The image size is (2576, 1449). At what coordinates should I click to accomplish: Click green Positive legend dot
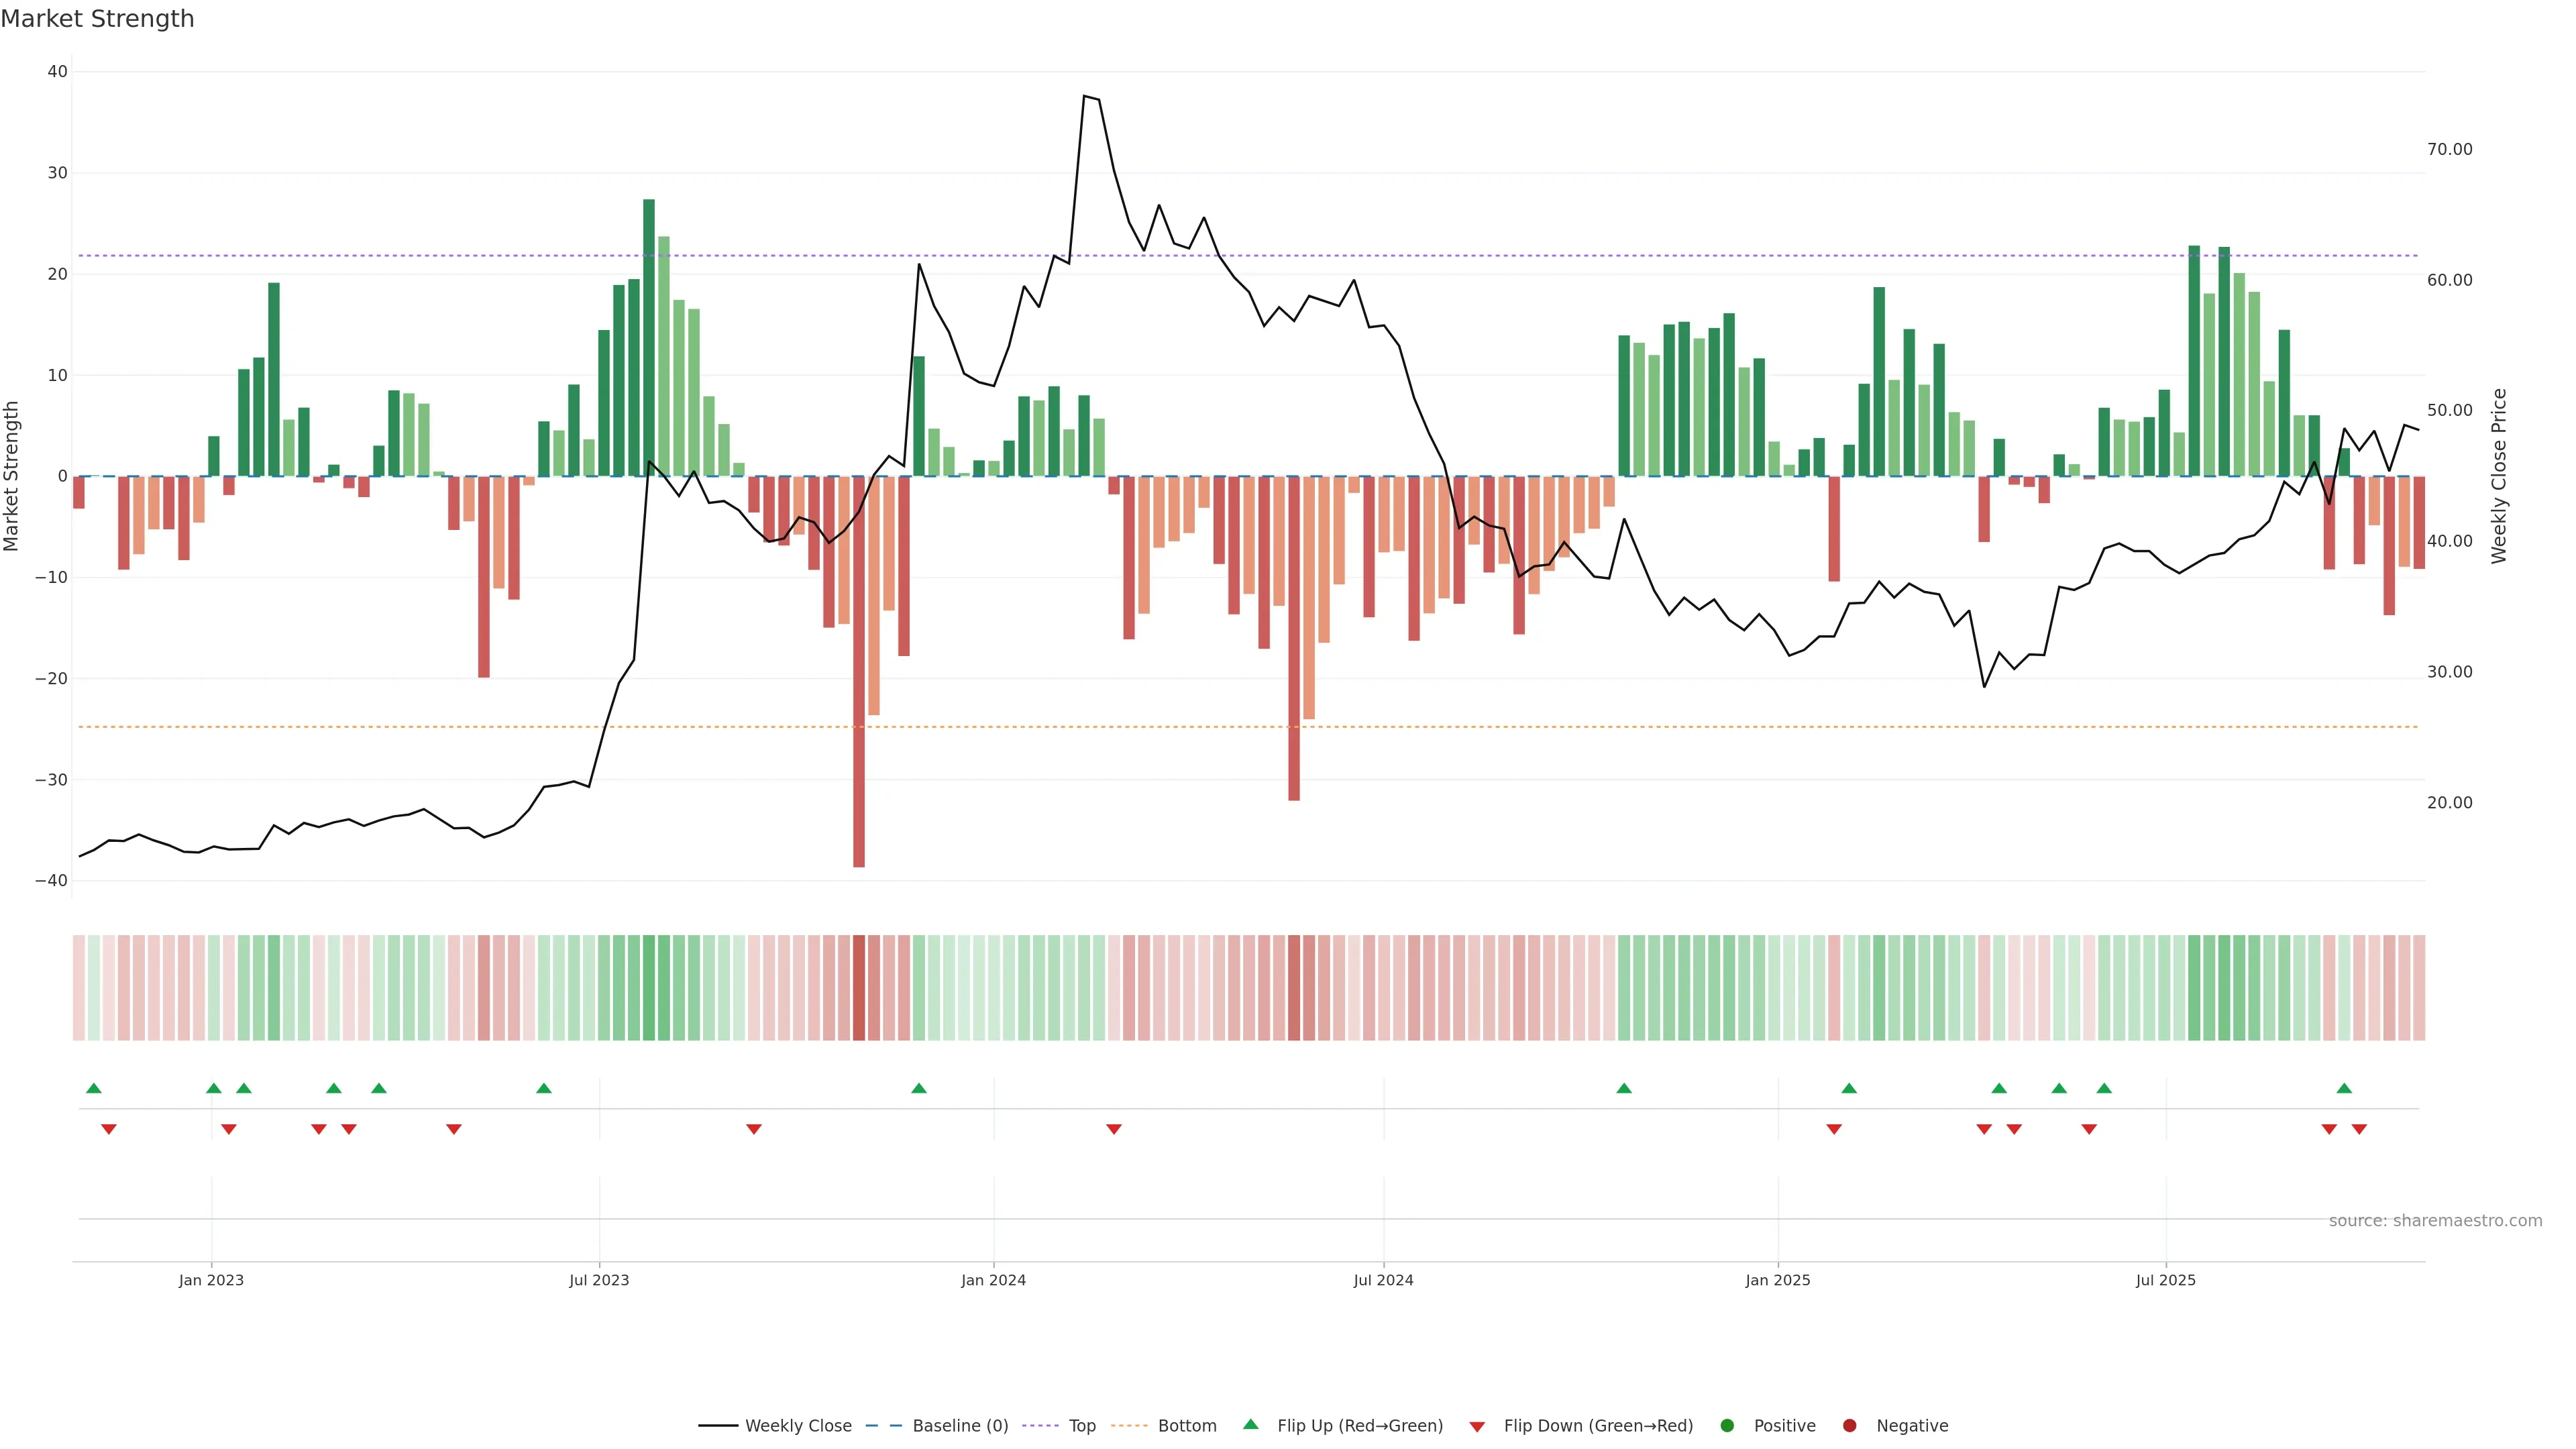point(1727,1426)
